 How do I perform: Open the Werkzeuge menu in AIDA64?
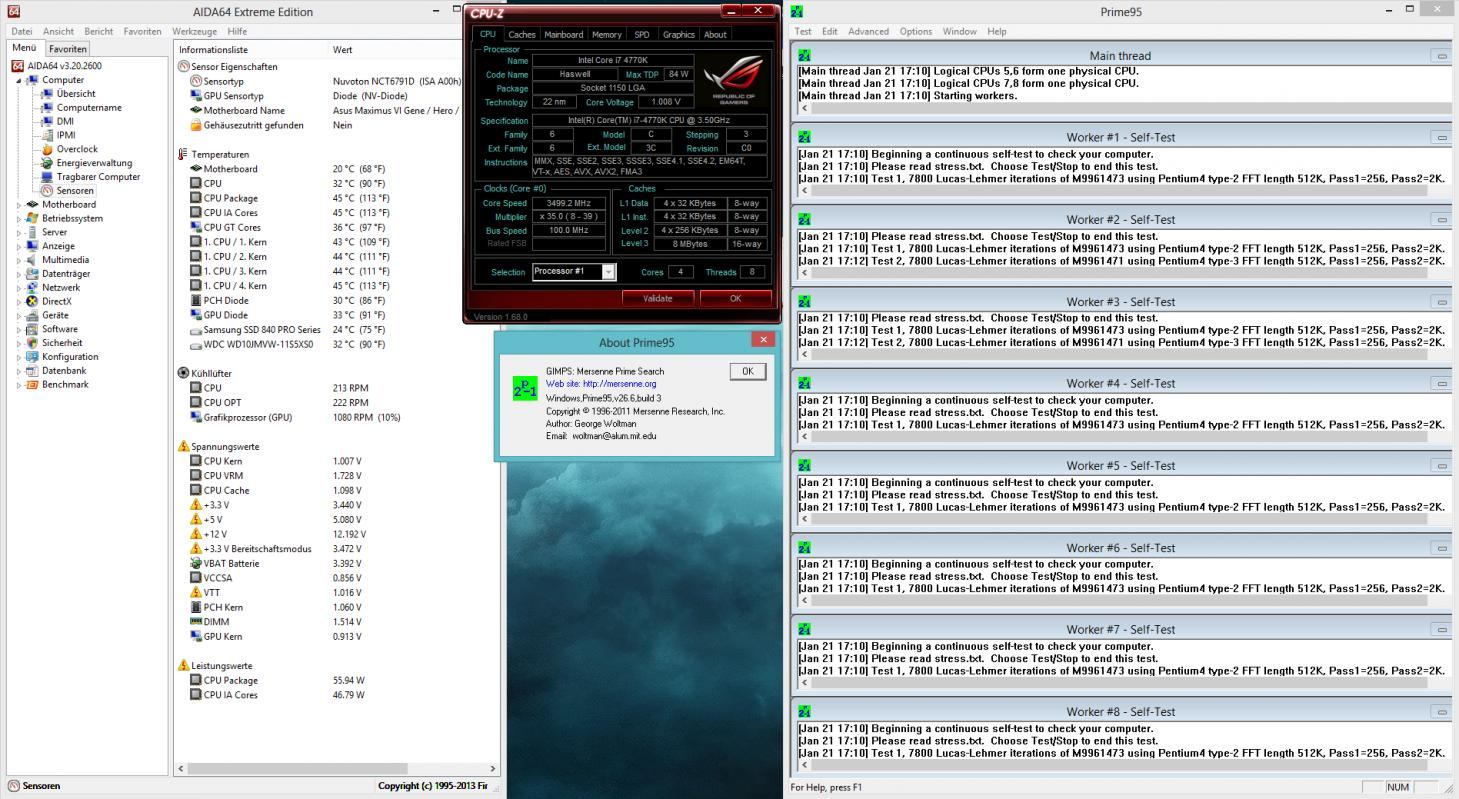(x=194, y=31)
